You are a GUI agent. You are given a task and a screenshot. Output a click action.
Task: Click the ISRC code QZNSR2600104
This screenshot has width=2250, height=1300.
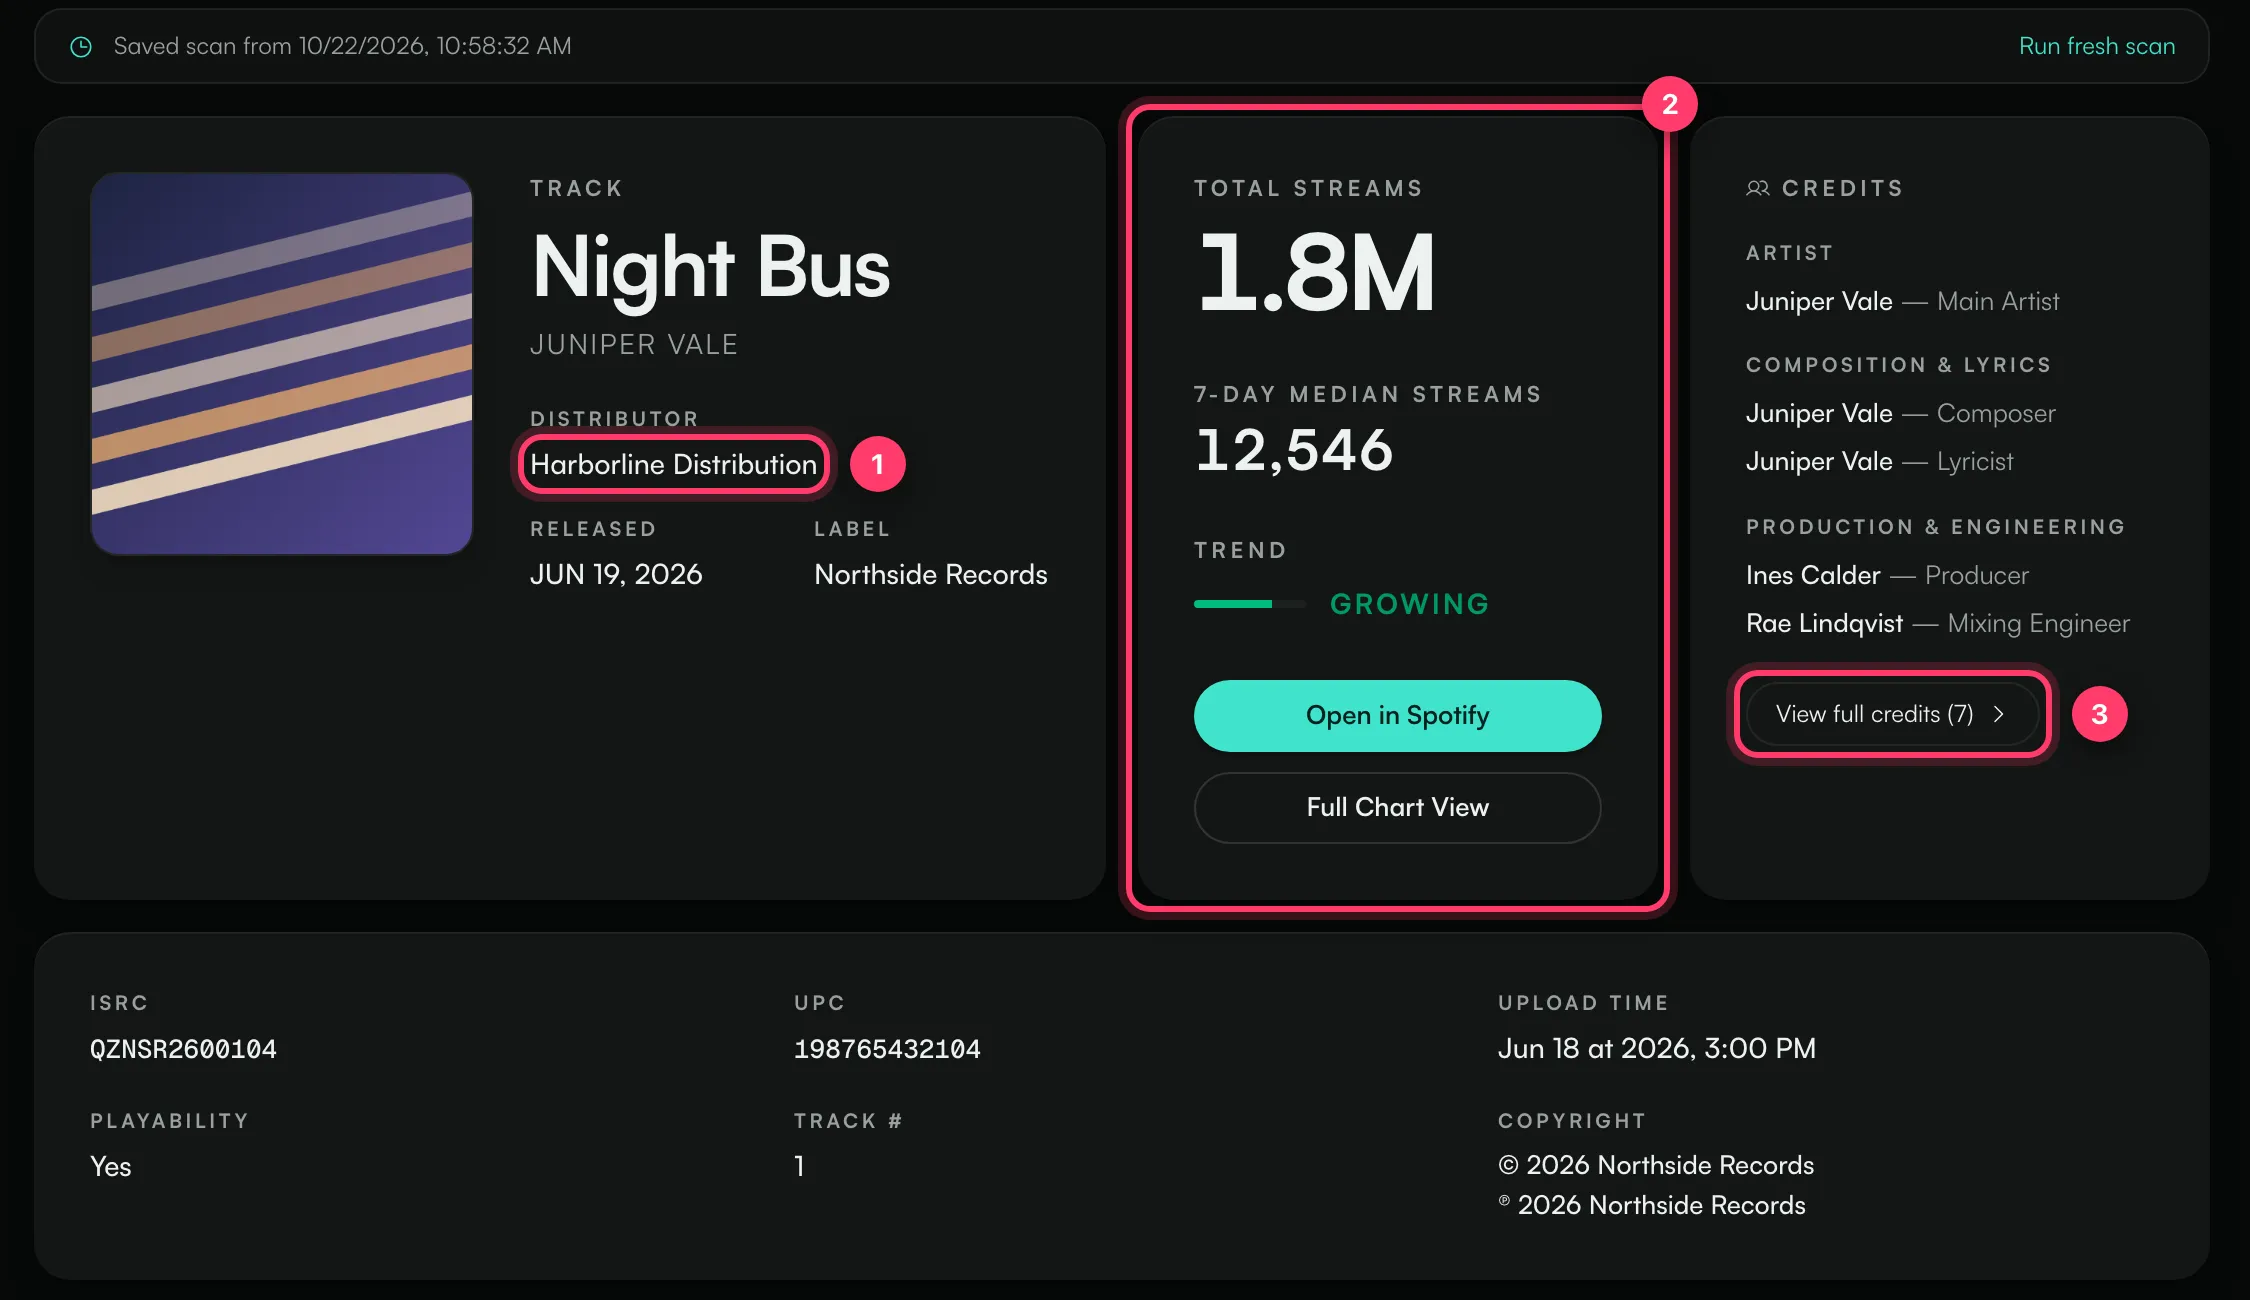pos(183,1049)
